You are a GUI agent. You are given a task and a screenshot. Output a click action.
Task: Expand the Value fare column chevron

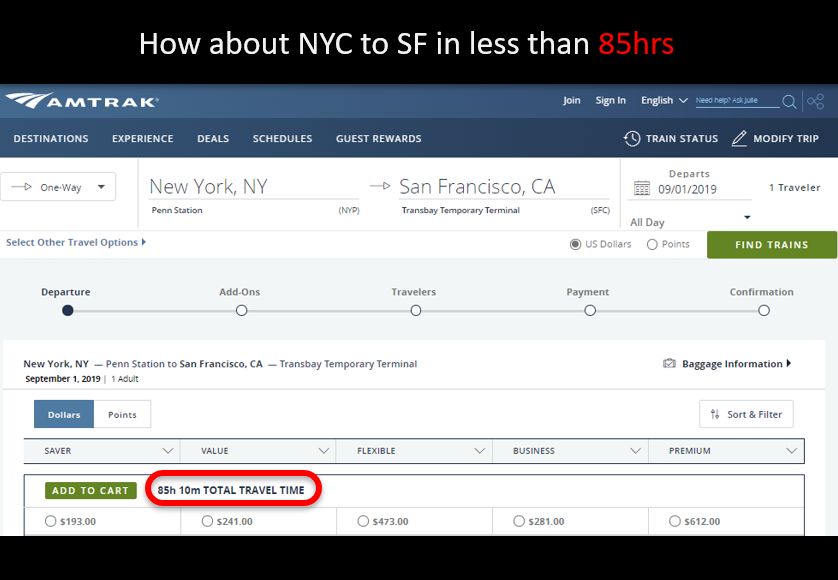(x=324, y=451)
